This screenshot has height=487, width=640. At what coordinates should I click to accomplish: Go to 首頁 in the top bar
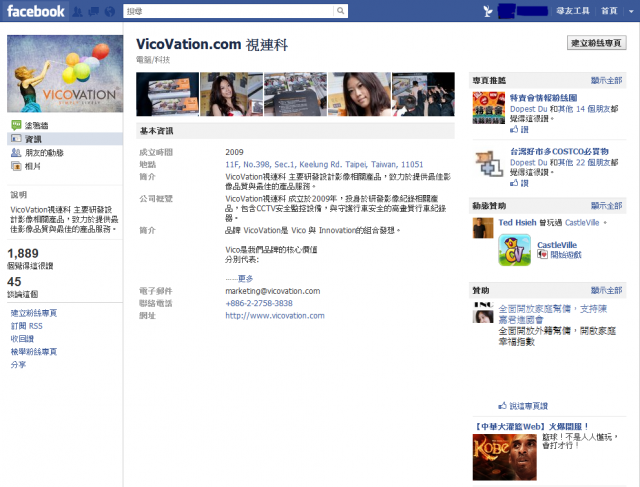[x=609, y=11]
